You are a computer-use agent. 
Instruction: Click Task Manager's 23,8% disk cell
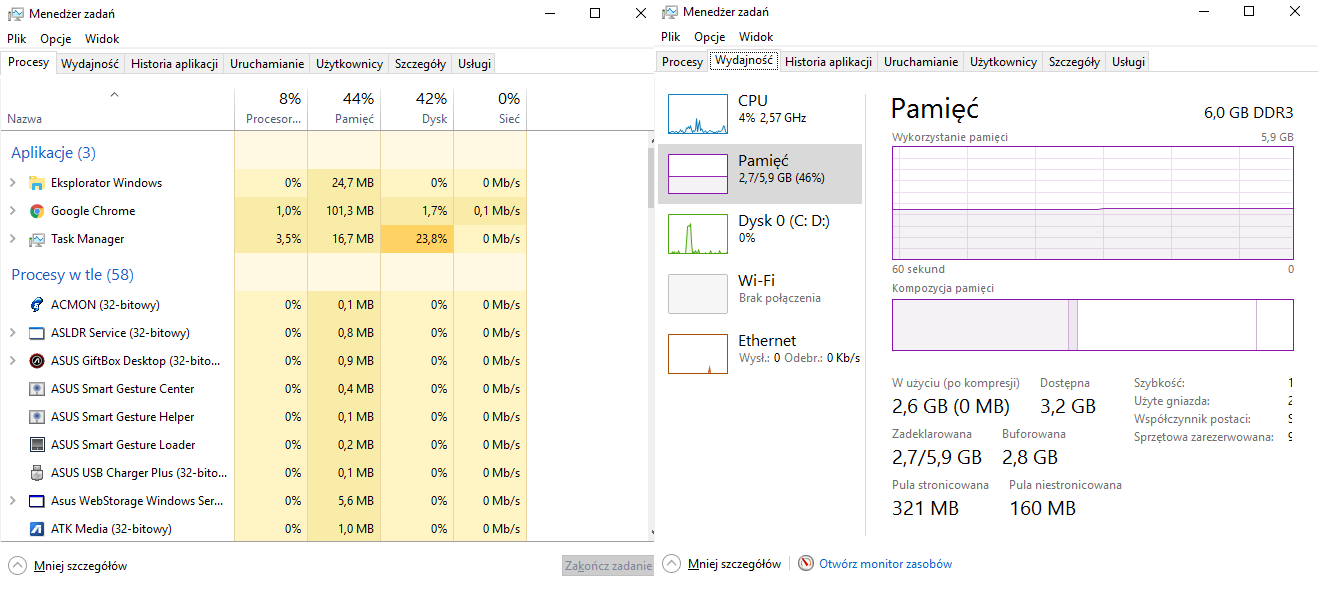pyautogui.click(x=417, y=239)
